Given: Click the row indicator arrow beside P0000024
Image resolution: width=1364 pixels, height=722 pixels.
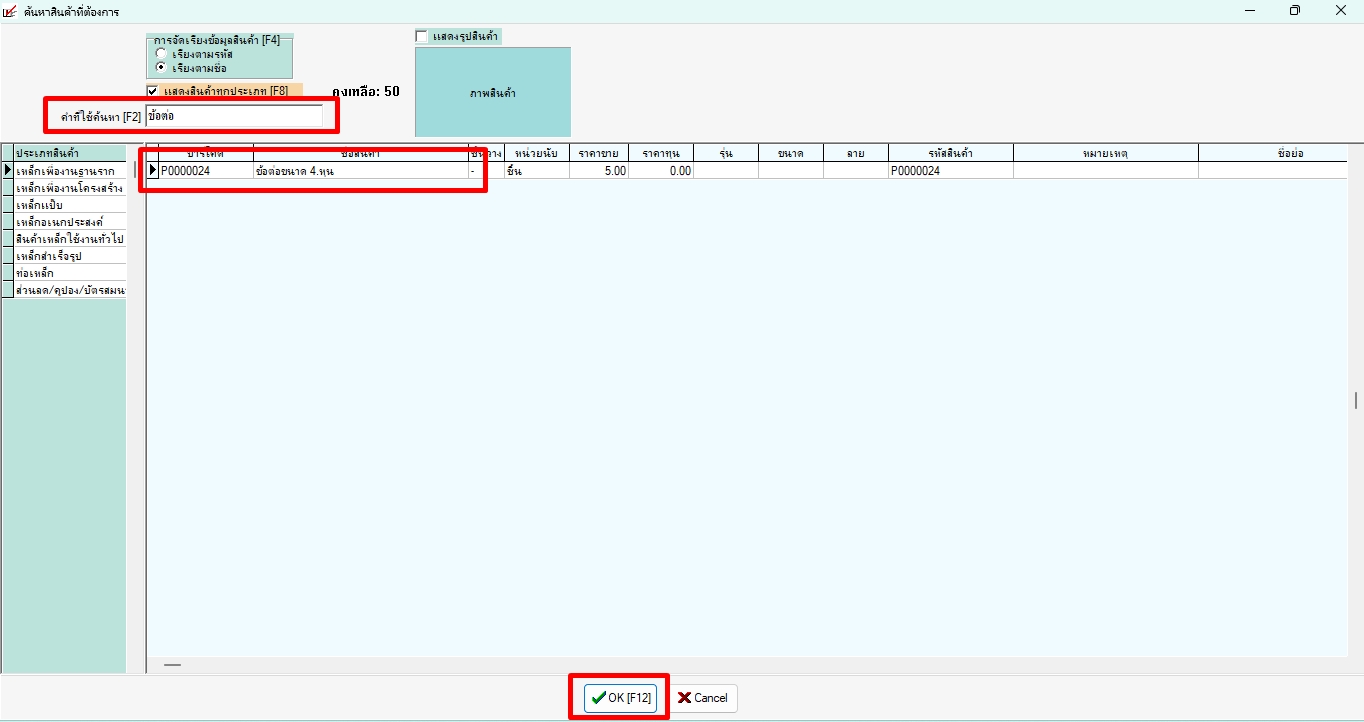Looking at the screenshot, I should tap(152, 171).
